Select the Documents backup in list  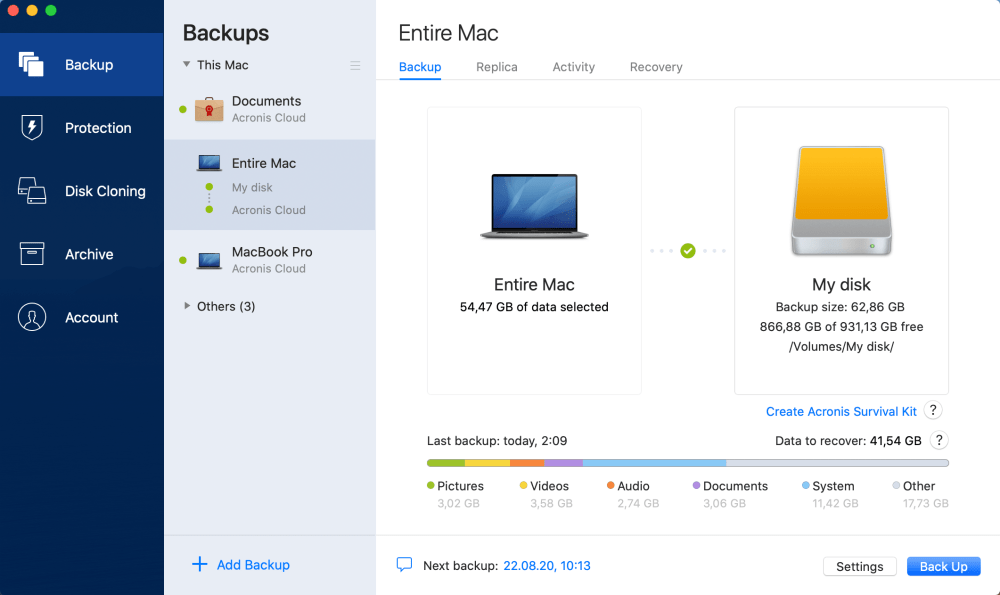point(267,108)
